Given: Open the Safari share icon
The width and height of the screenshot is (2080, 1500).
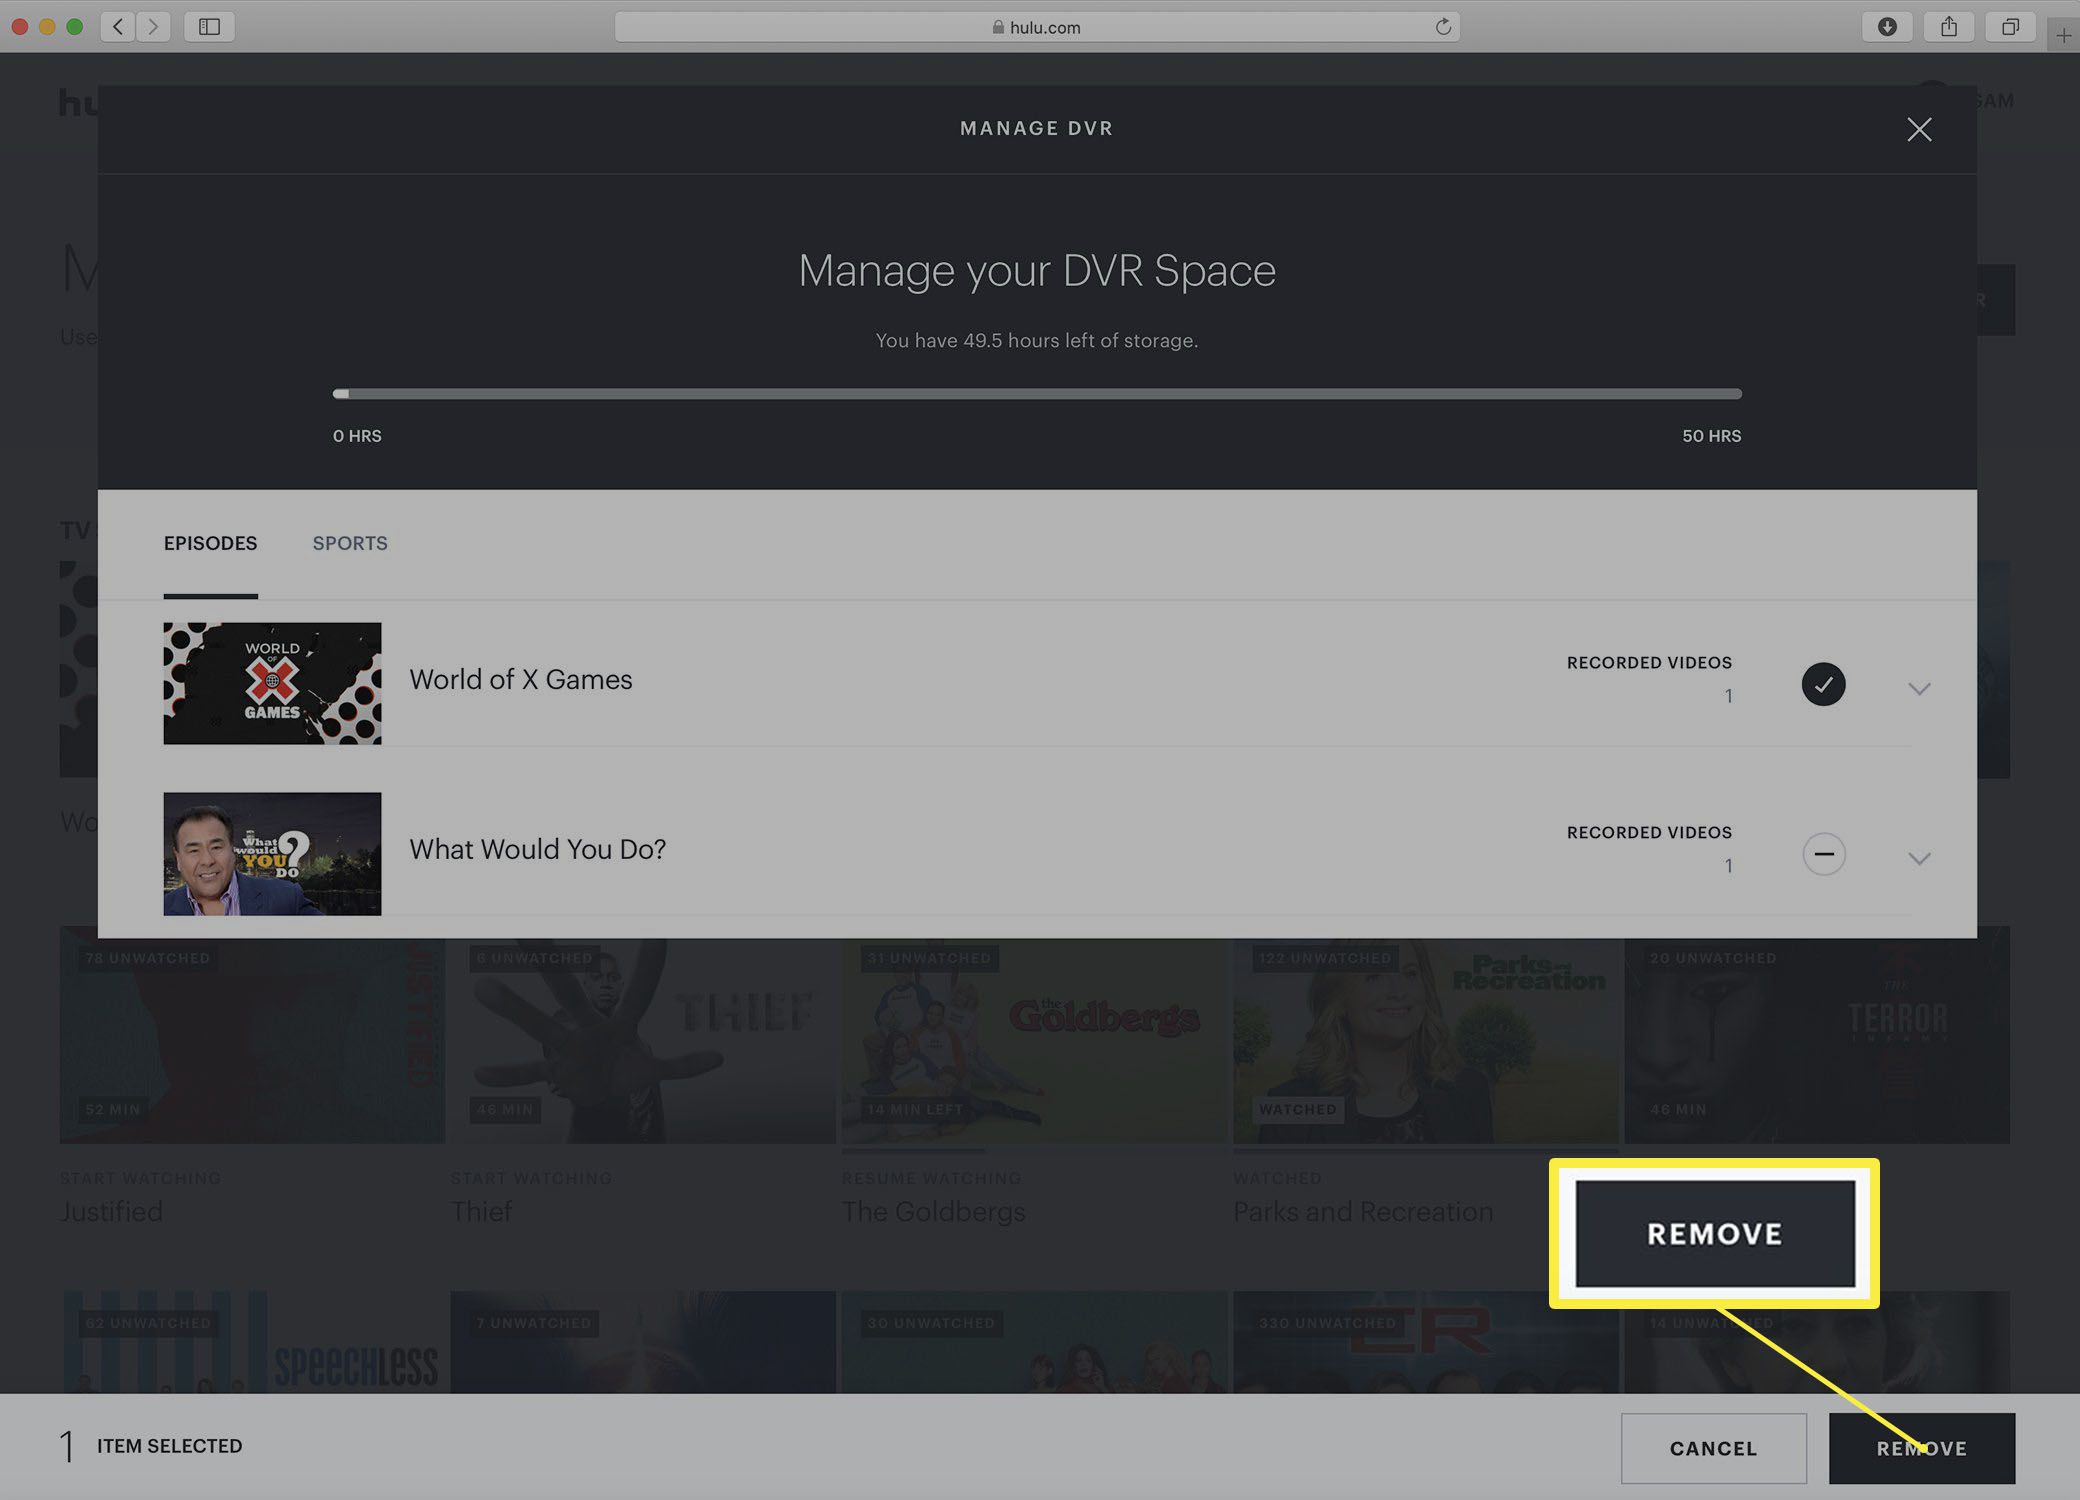Looking at the screenshot, I should pos(1949,27).
